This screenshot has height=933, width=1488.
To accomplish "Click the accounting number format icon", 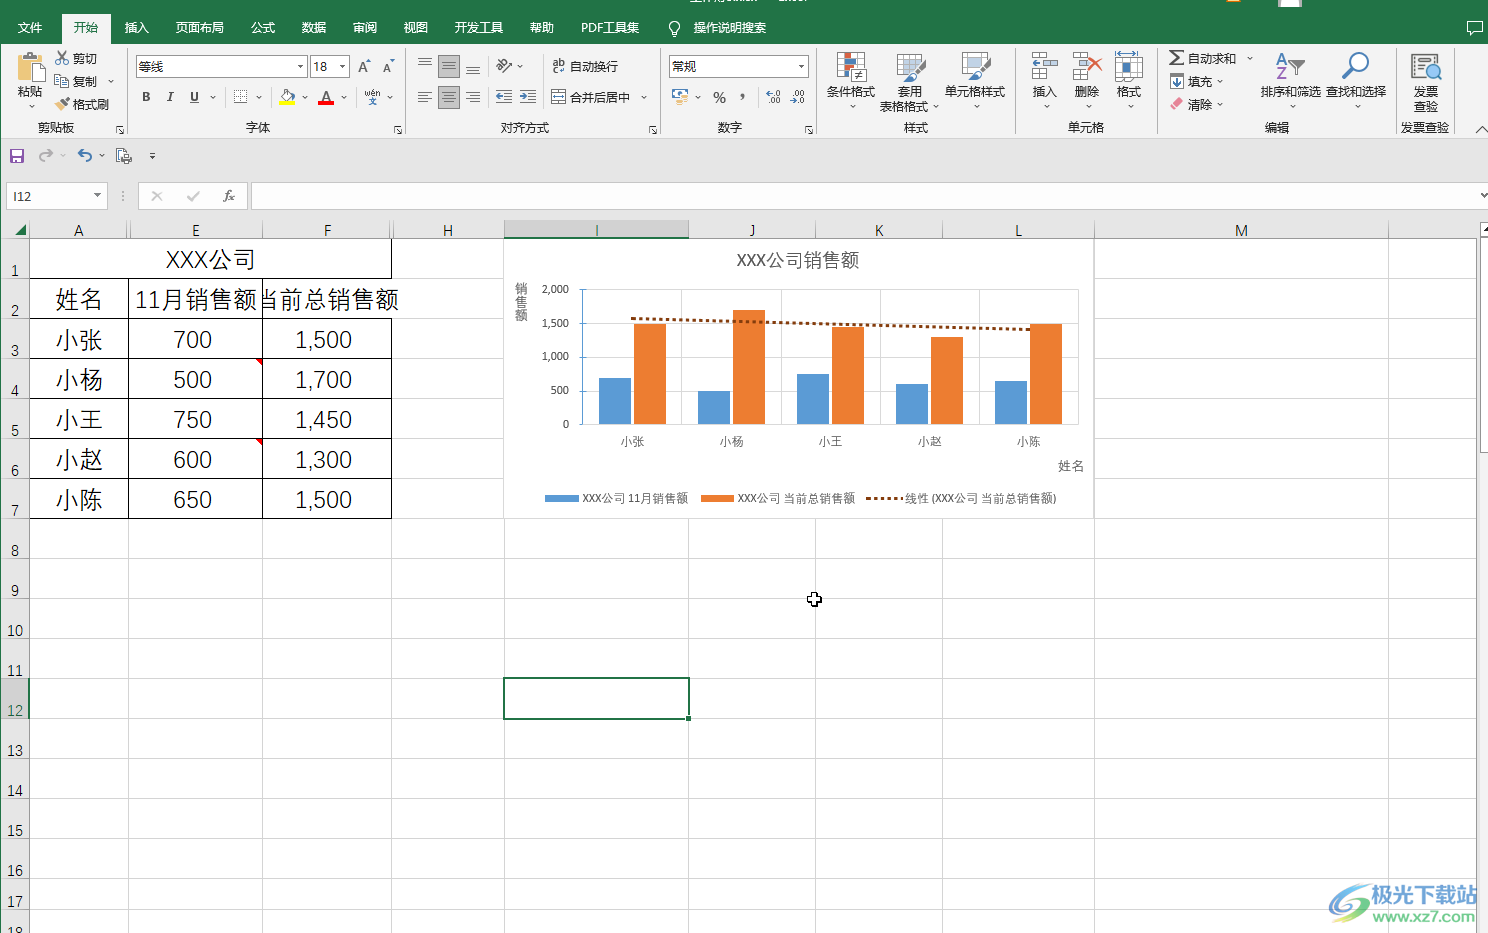I will coord(680,97).
